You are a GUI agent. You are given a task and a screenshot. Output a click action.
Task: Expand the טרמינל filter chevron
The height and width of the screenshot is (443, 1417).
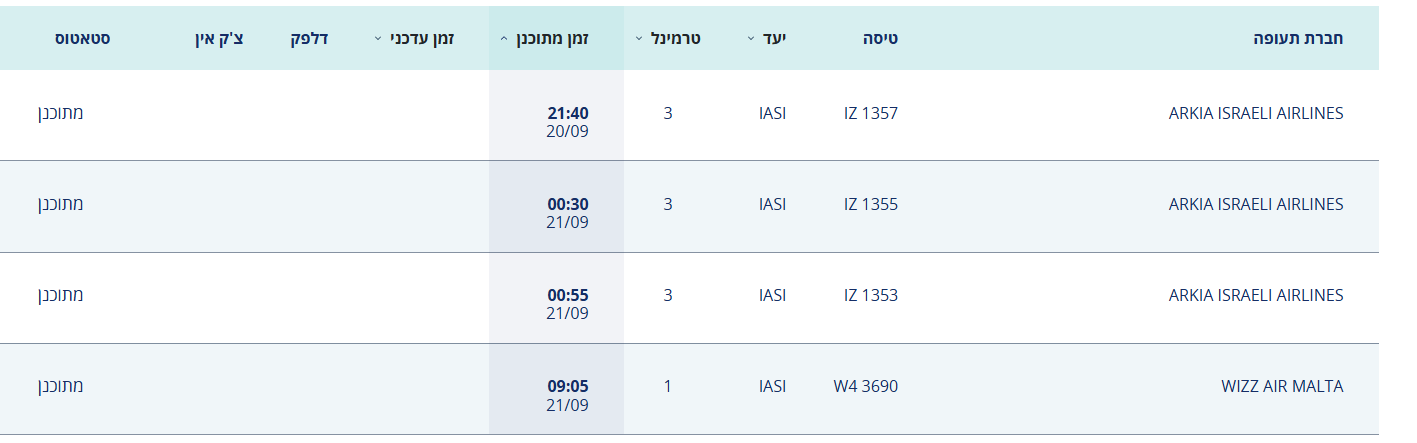639,39
